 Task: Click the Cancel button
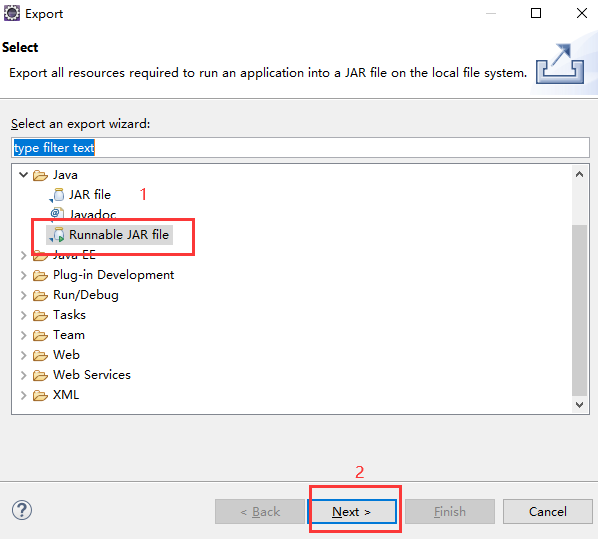pos(547,512)
